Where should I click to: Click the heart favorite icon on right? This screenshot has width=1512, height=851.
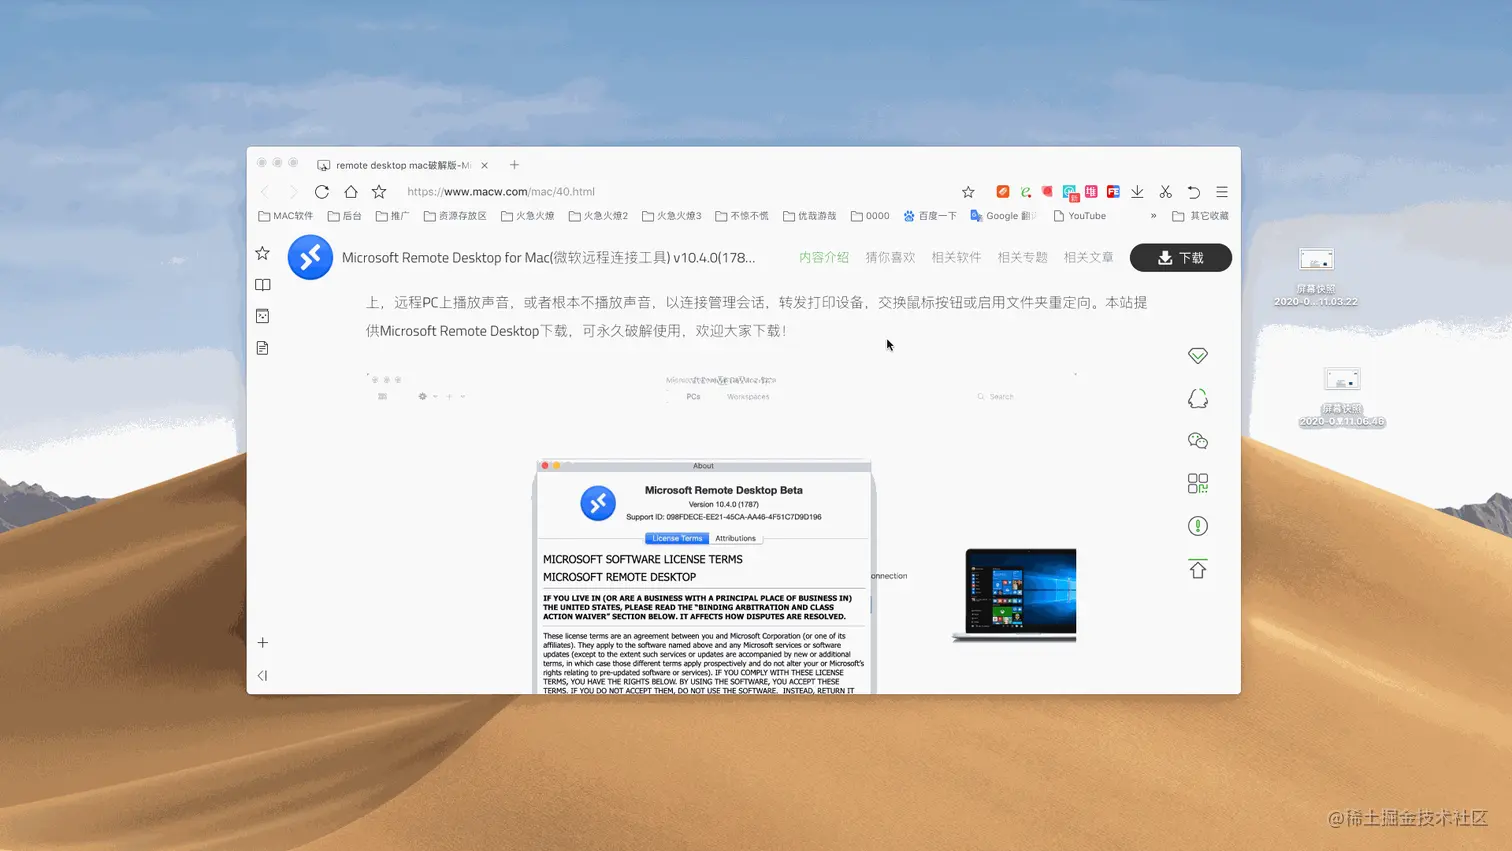[1198, 356]
